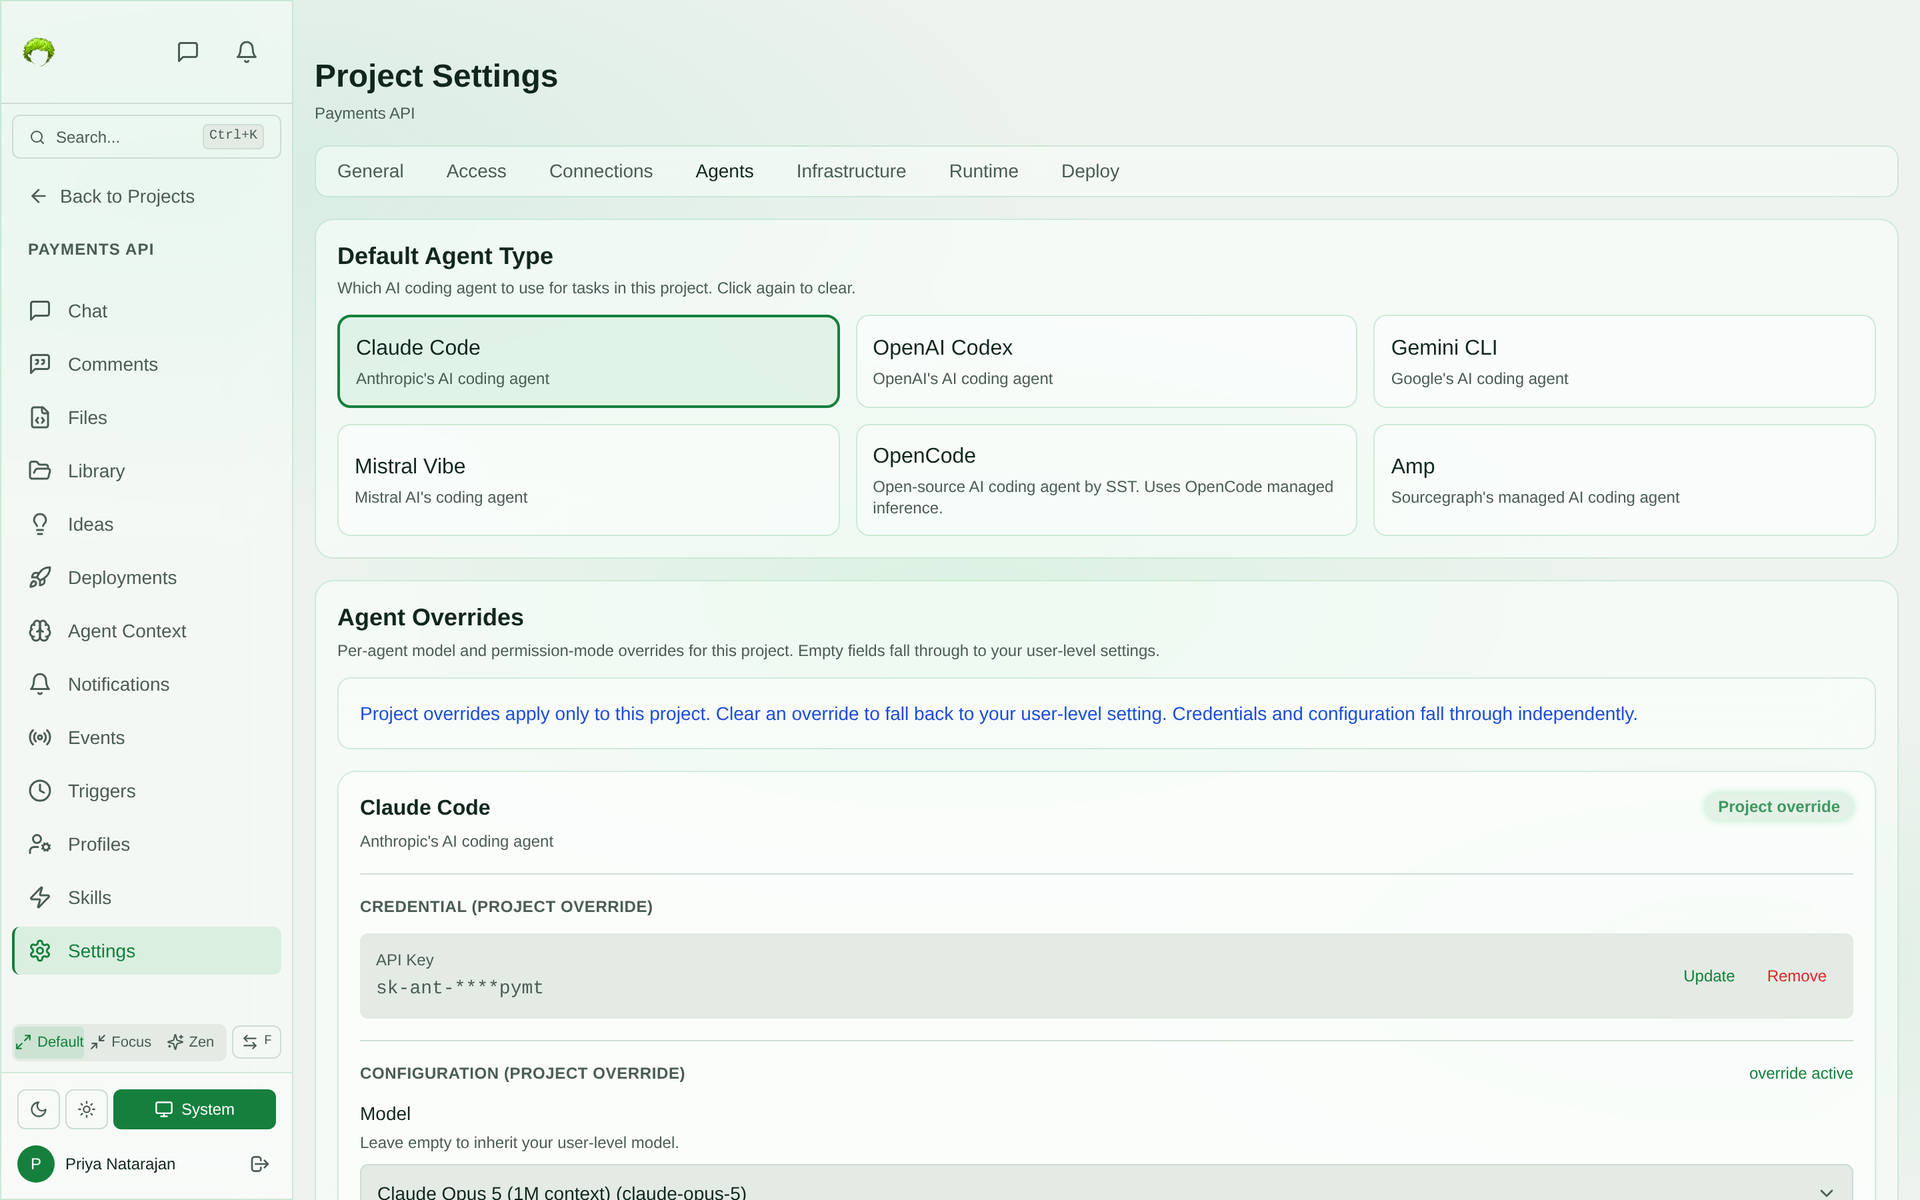
Task: Click the green app logo icon
Action: (x=39, y=51)
